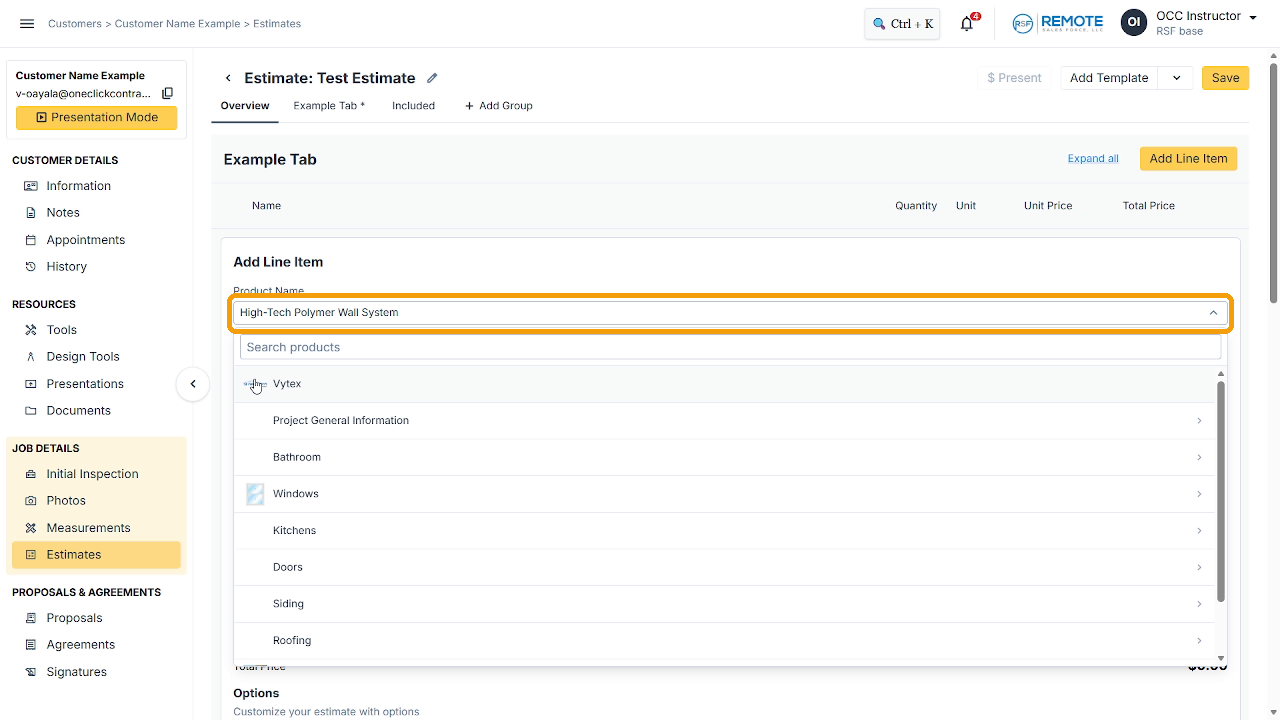Viewport: 1280px width, 720px height.
Task: Open Design Tools
Action: 82,357
